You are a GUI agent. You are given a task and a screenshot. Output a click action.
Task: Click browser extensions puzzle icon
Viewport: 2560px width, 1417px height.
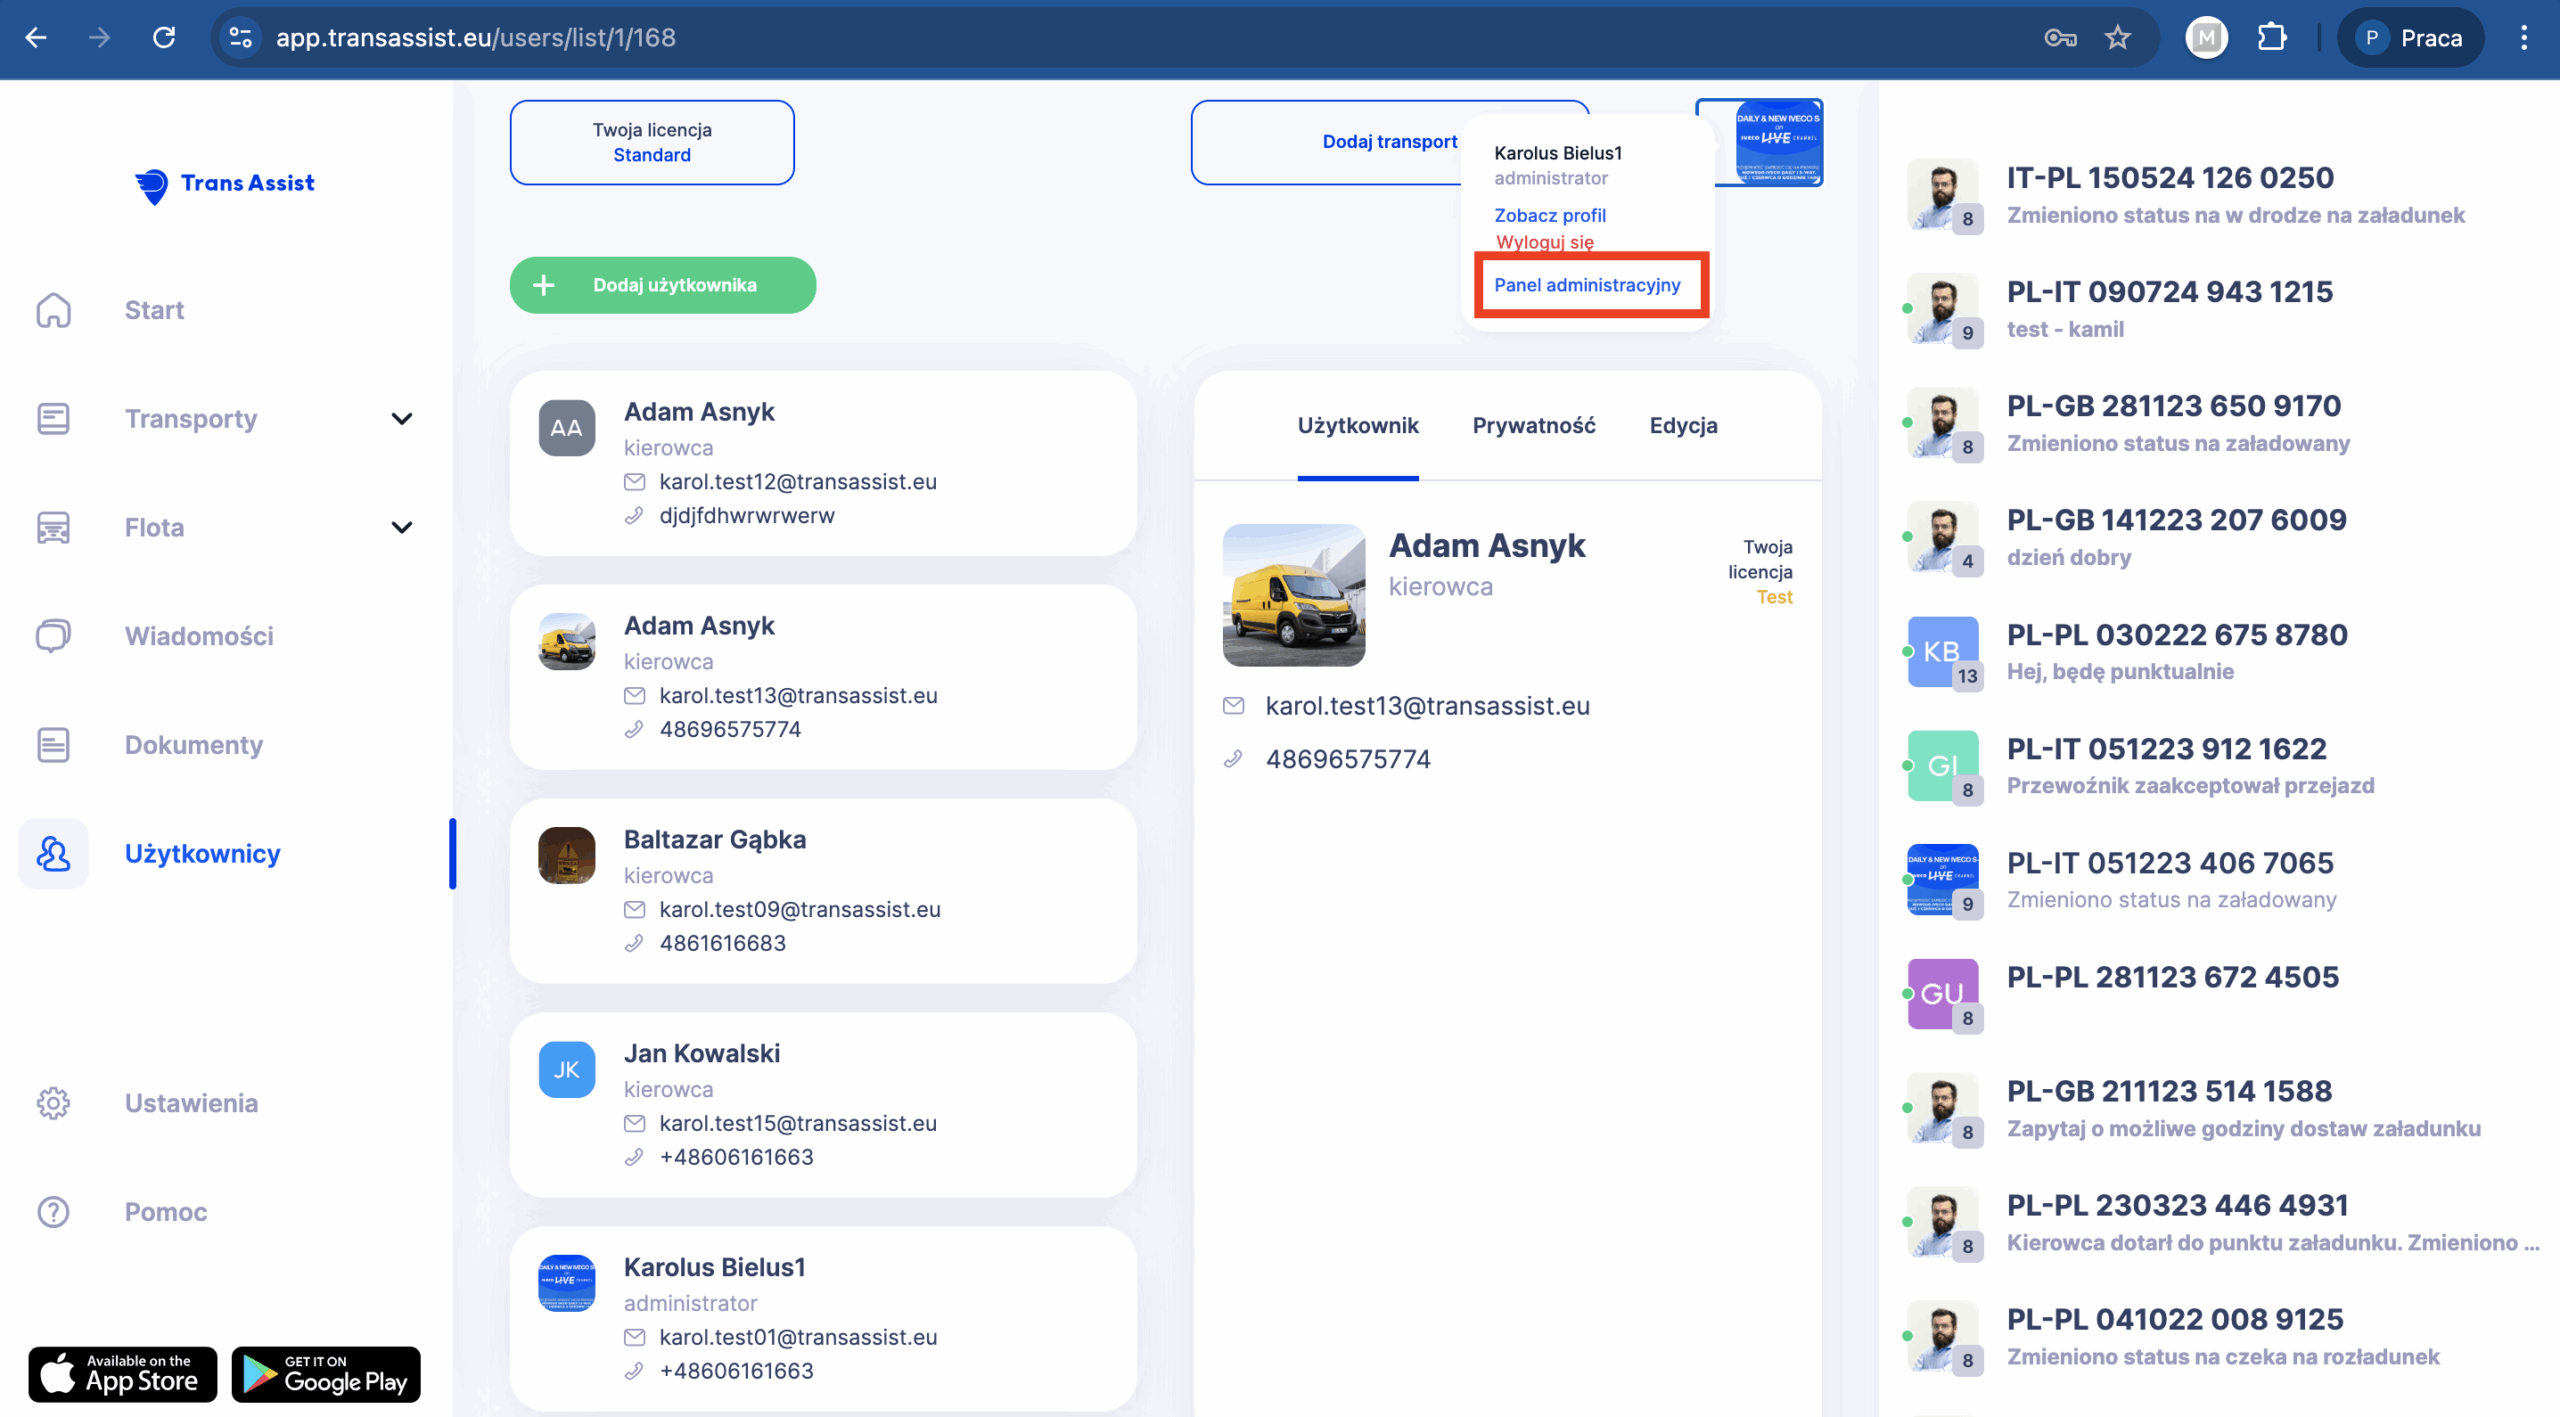(2271, 38)
